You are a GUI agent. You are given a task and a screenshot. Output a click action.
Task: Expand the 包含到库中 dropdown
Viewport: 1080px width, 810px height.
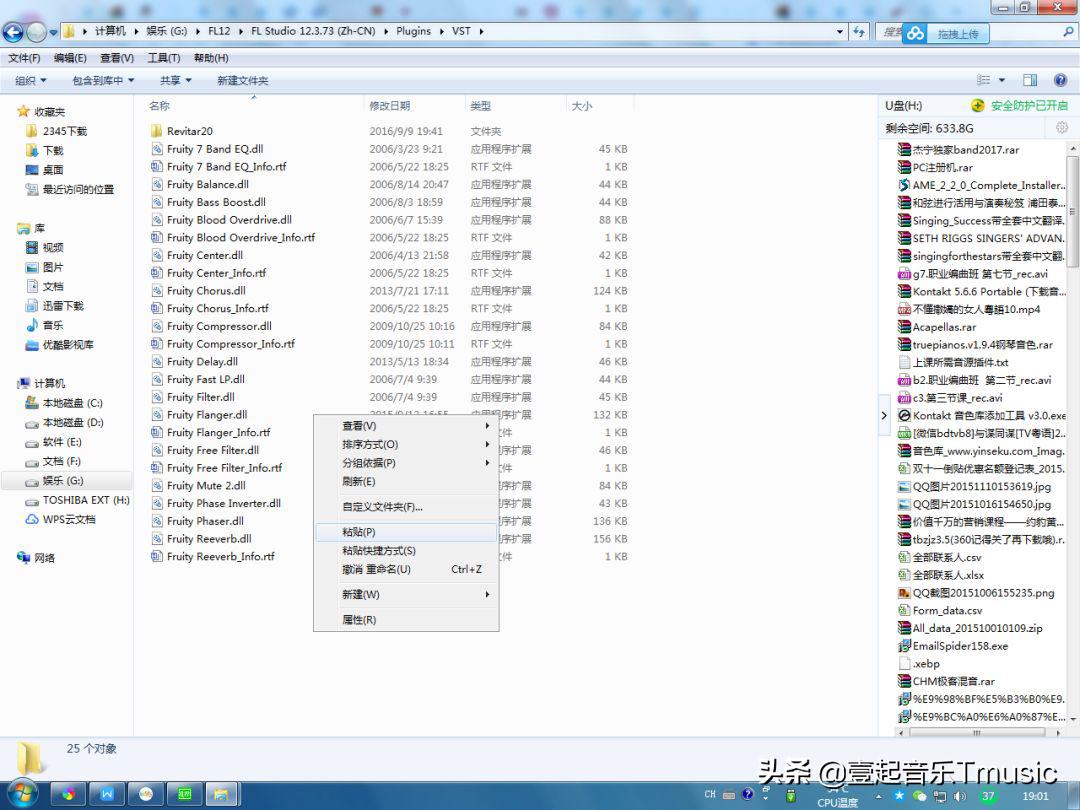102,80
